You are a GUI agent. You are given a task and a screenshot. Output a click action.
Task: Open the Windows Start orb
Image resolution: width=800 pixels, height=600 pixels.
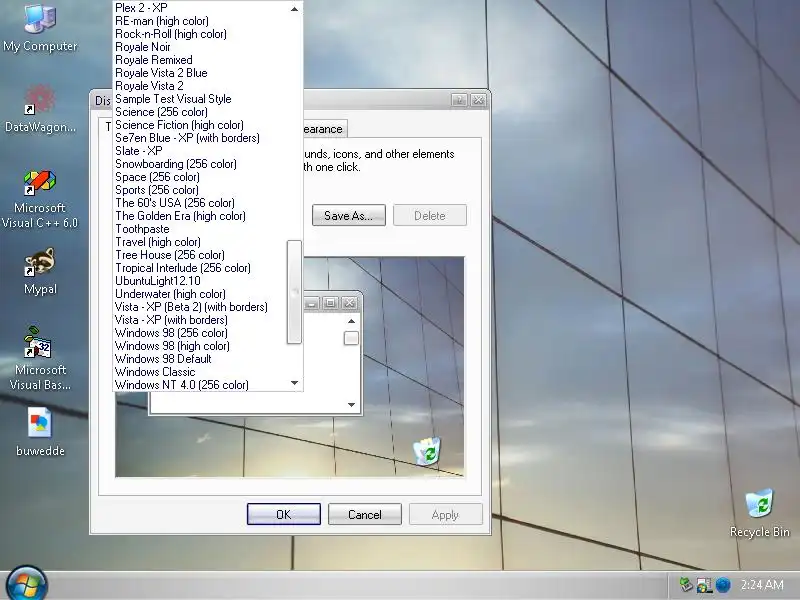(27, 584)
